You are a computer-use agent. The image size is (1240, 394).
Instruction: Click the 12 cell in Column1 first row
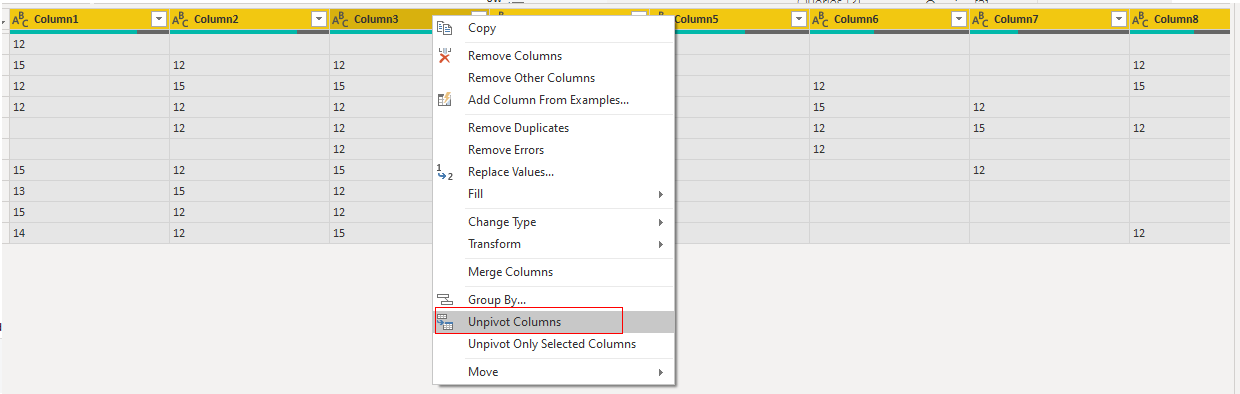tap(89, 44)
